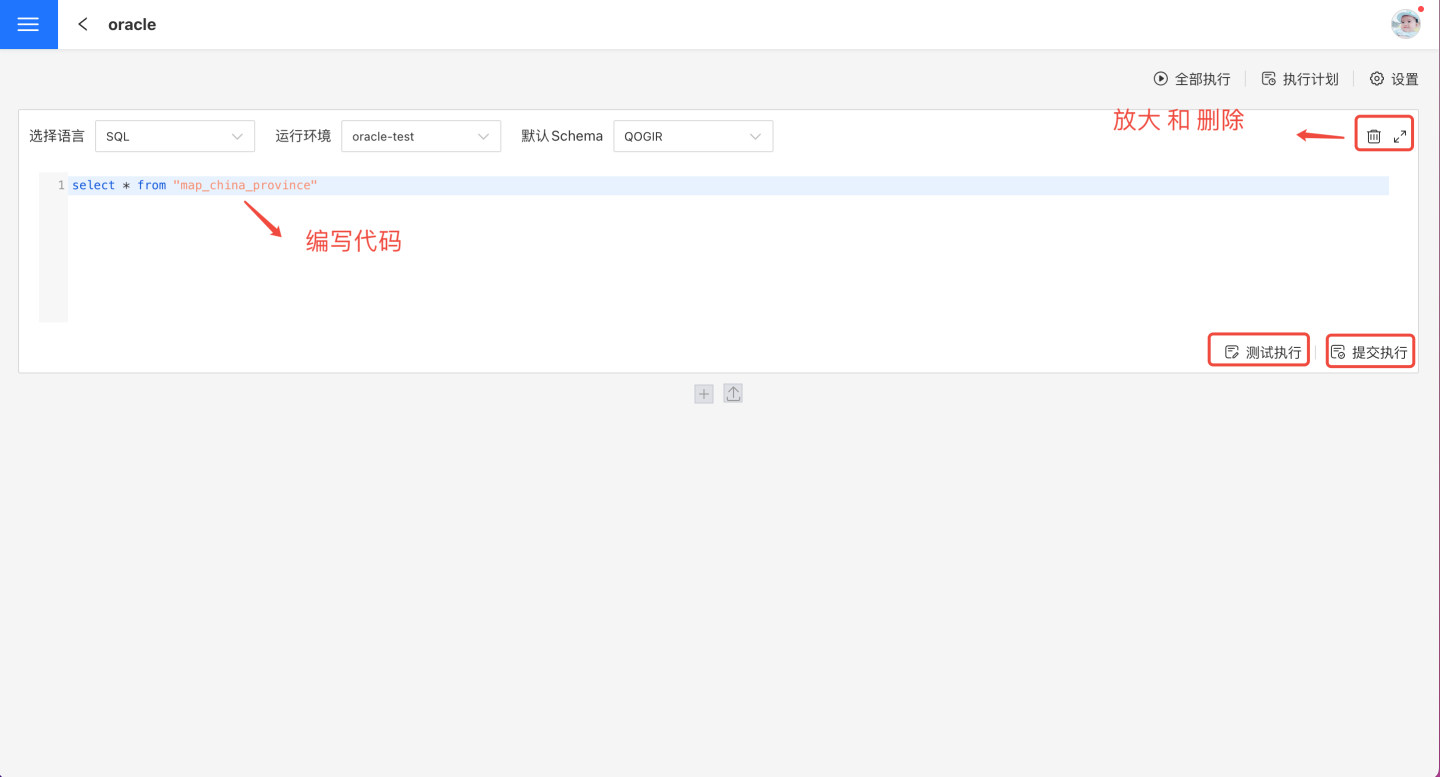
Task: Open user profile avatar
Action: click(1406, 24)
